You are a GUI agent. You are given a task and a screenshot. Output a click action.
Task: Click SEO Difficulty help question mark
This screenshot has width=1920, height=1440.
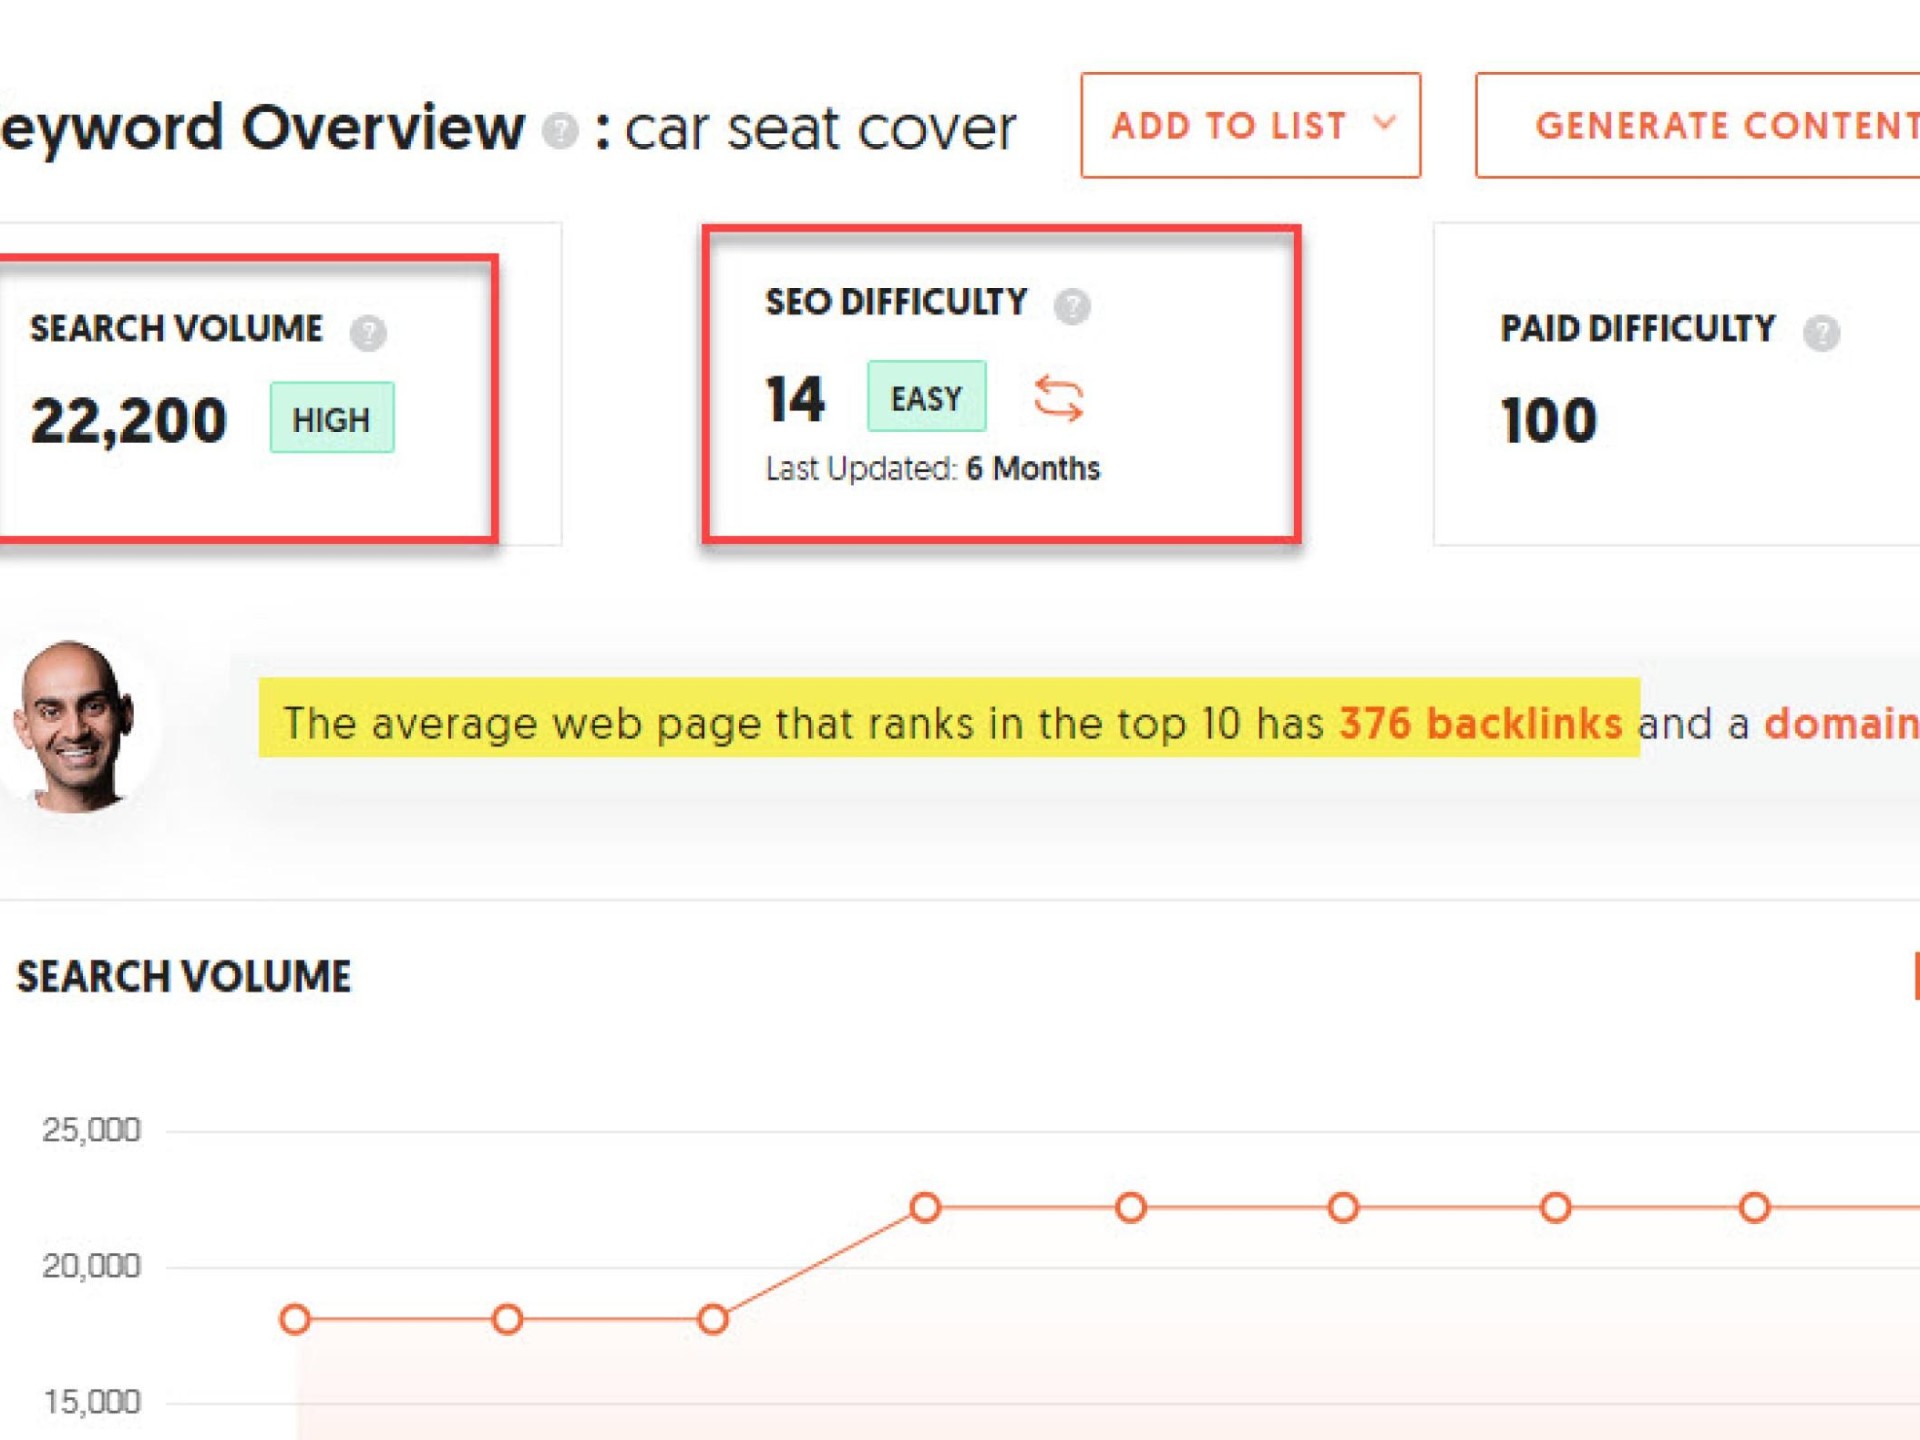[1072, 306]
